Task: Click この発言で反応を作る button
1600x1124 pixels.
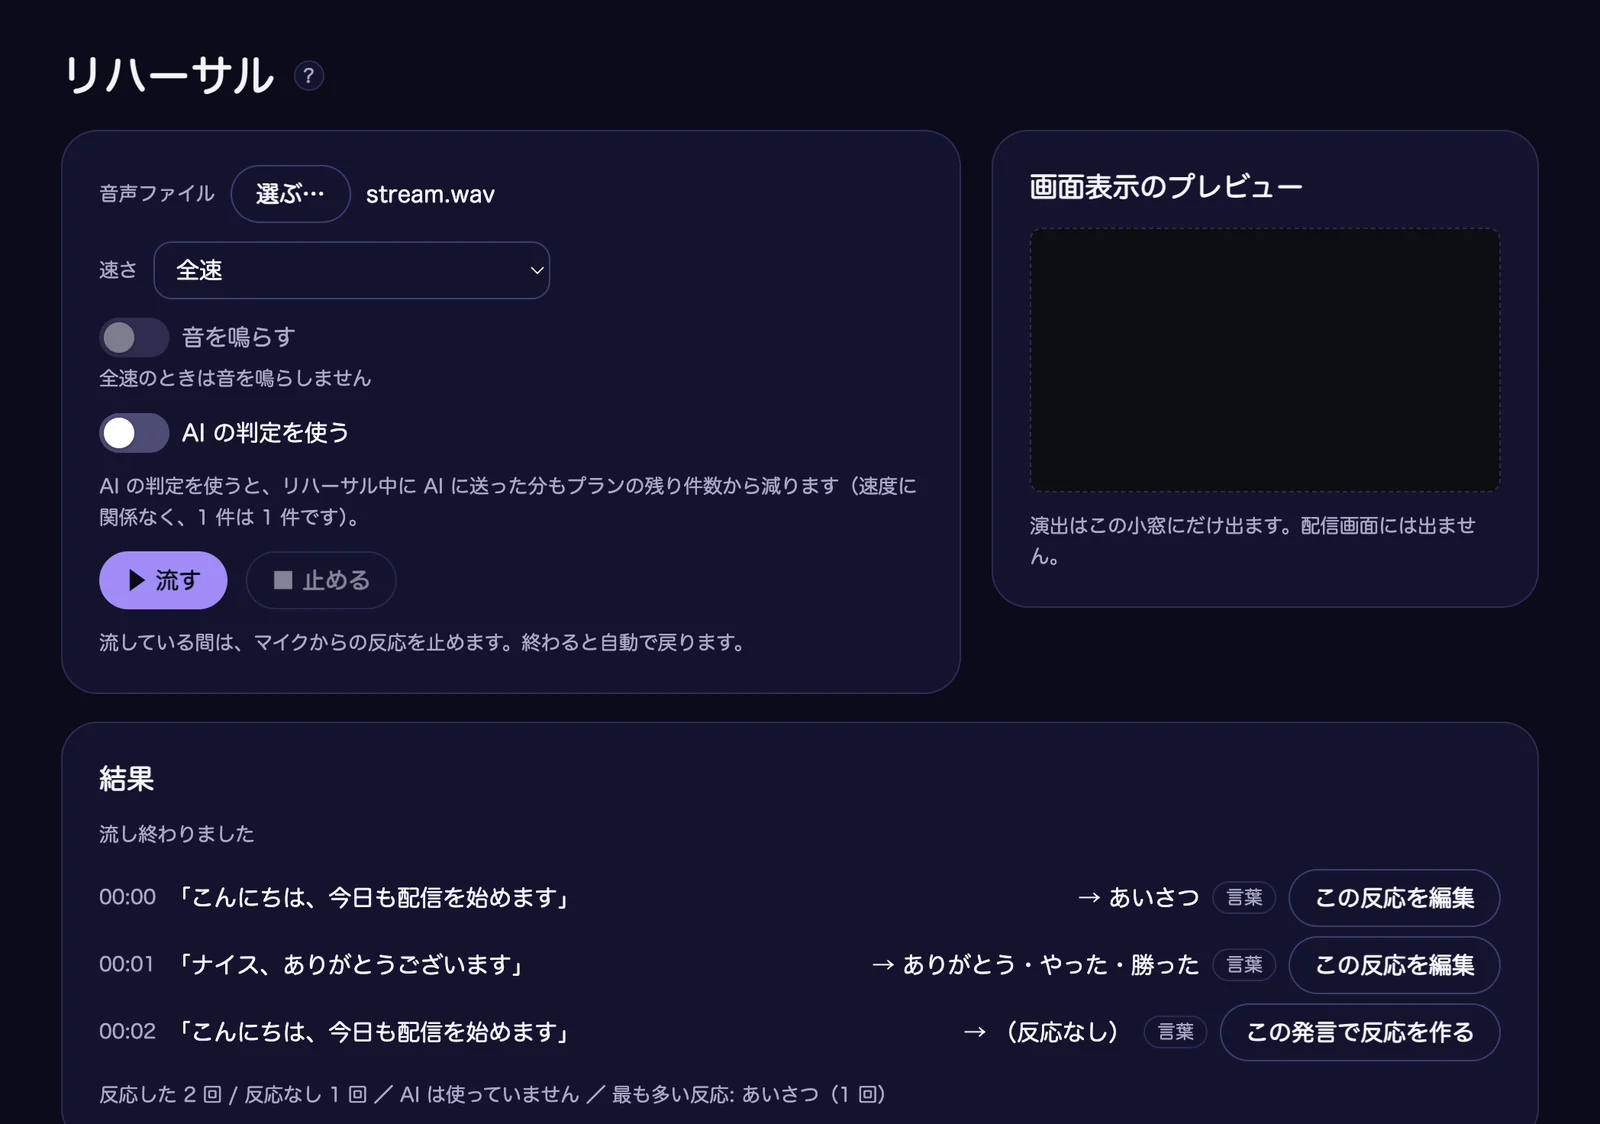Action: click(1360, 1032)
